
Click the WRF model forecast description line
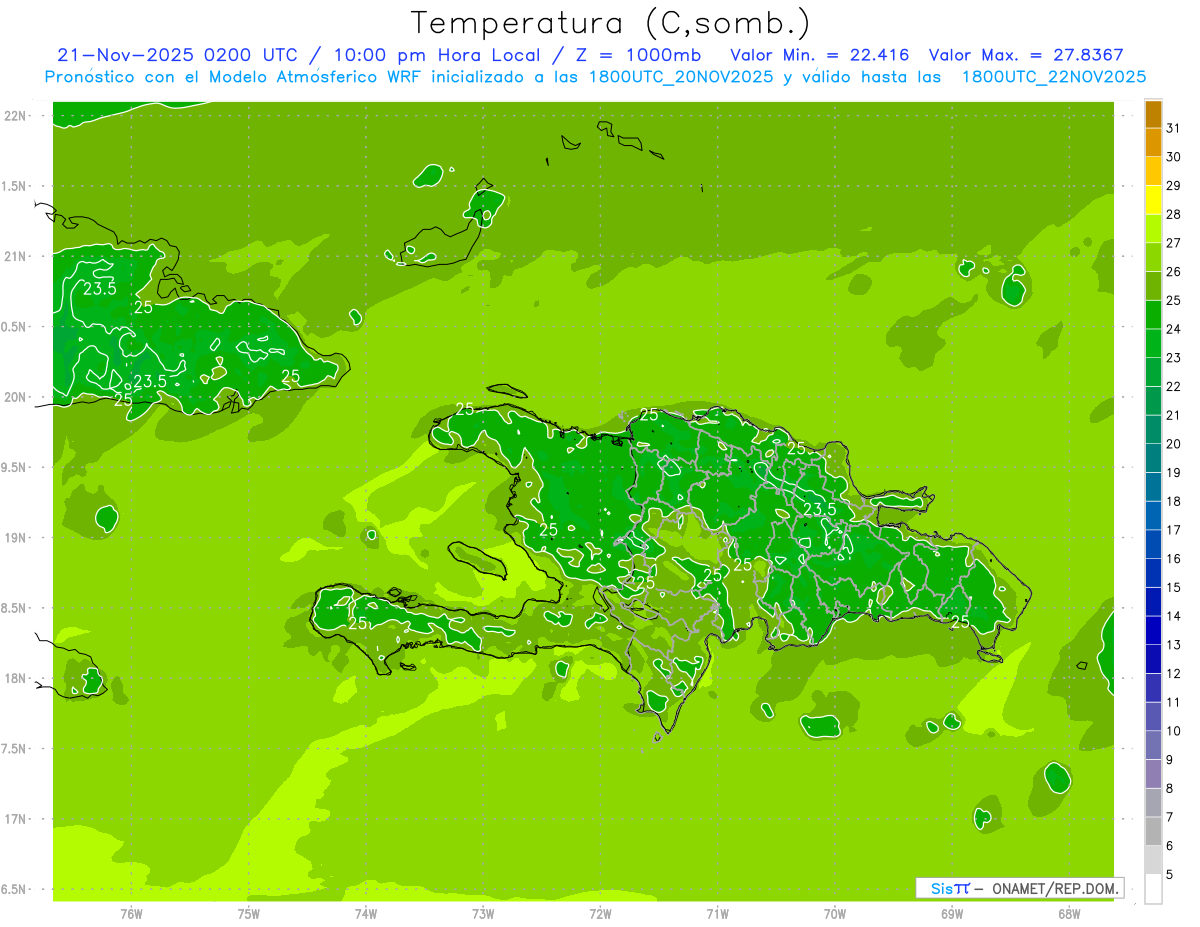point(595,77)
